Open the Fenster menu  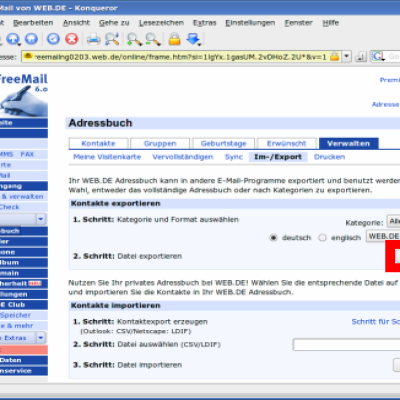(298, 23)
